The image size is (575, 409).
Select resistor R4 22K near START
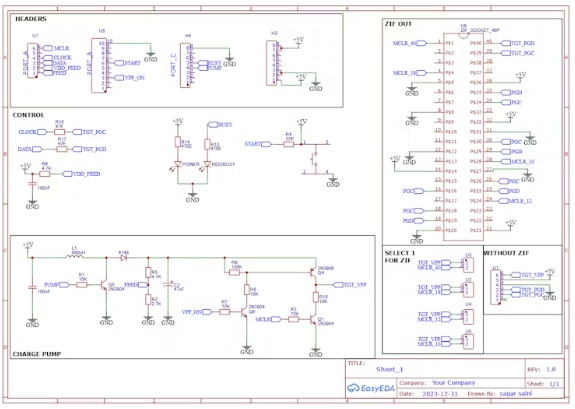coord(289,144)
